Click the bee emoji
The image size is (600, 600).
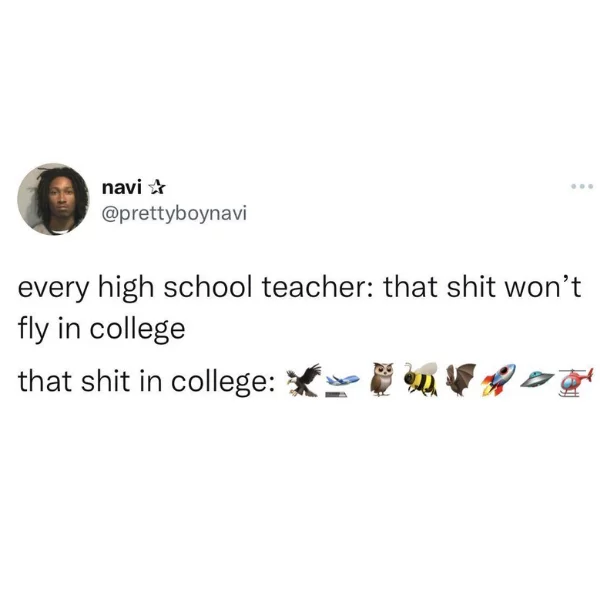[421, 379]
